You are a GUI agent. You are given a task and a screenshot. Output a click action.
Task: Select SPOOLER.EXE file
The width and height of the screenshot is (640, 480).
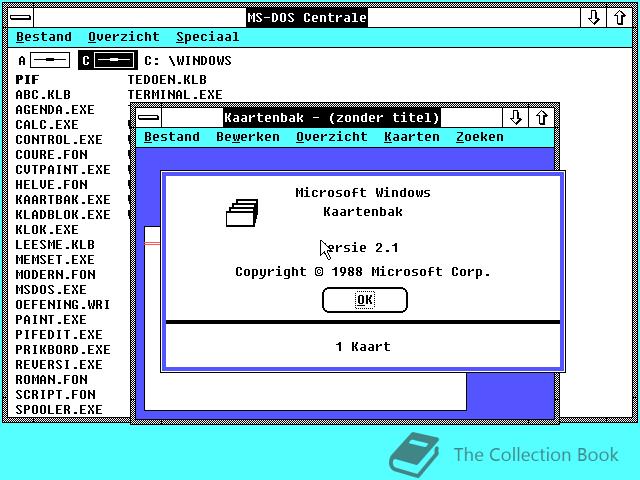59,410
